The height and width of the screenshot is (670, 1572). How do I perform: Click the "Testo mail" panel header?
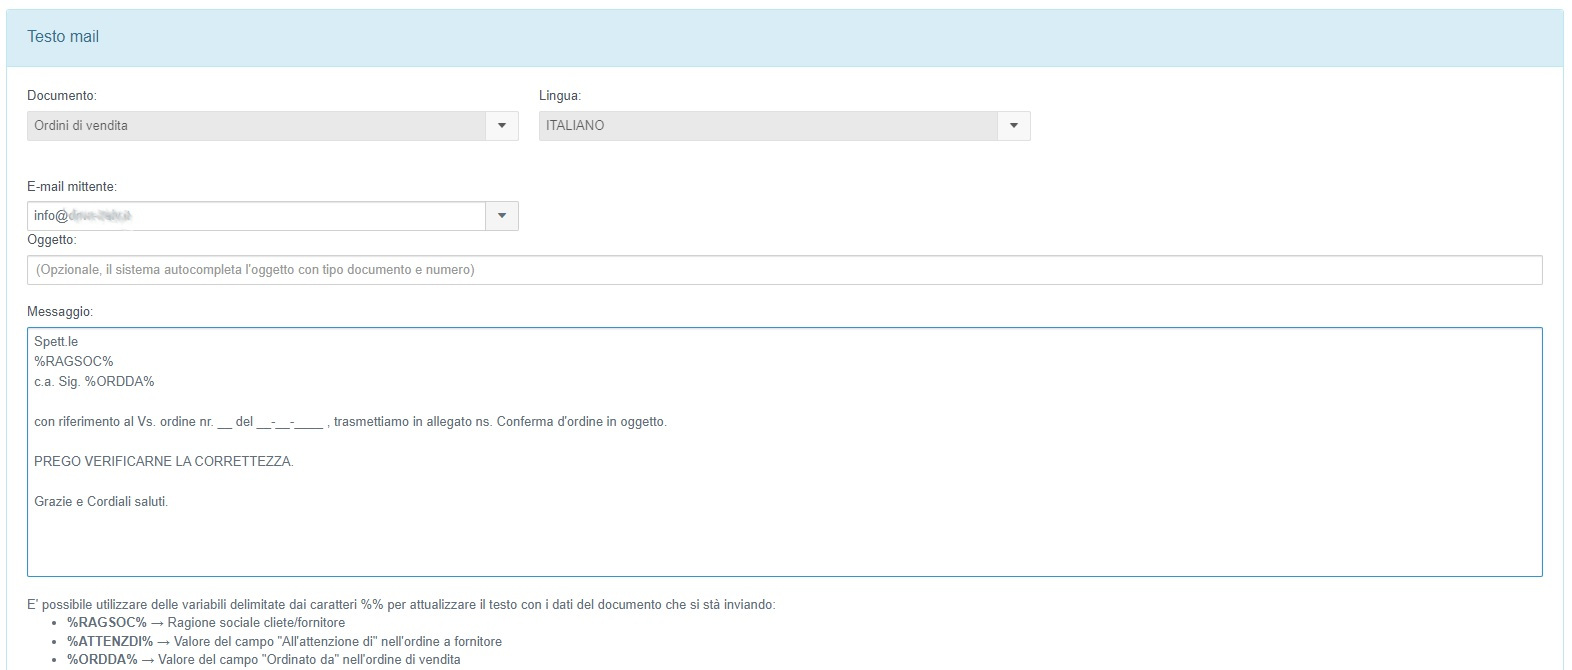(x=63, y=37)
